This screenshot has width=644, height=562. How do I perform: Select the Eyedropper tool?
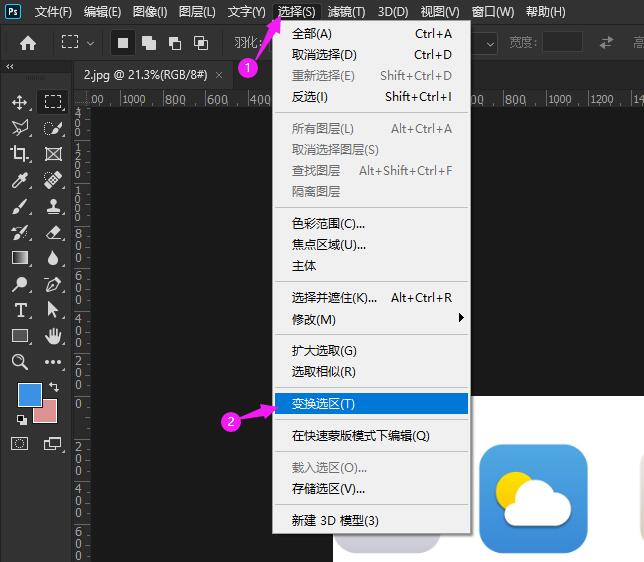point(20,180)
